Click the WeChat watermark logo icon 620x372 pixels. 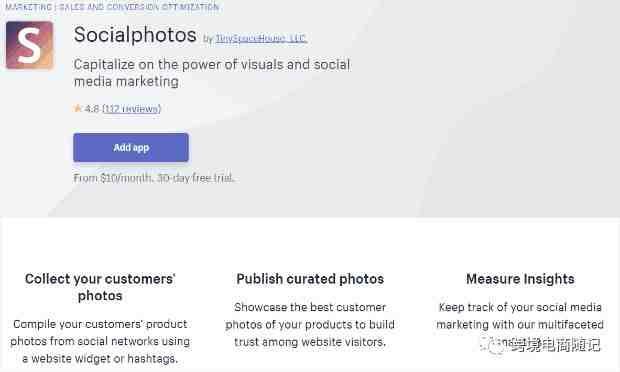pos(493,346)
